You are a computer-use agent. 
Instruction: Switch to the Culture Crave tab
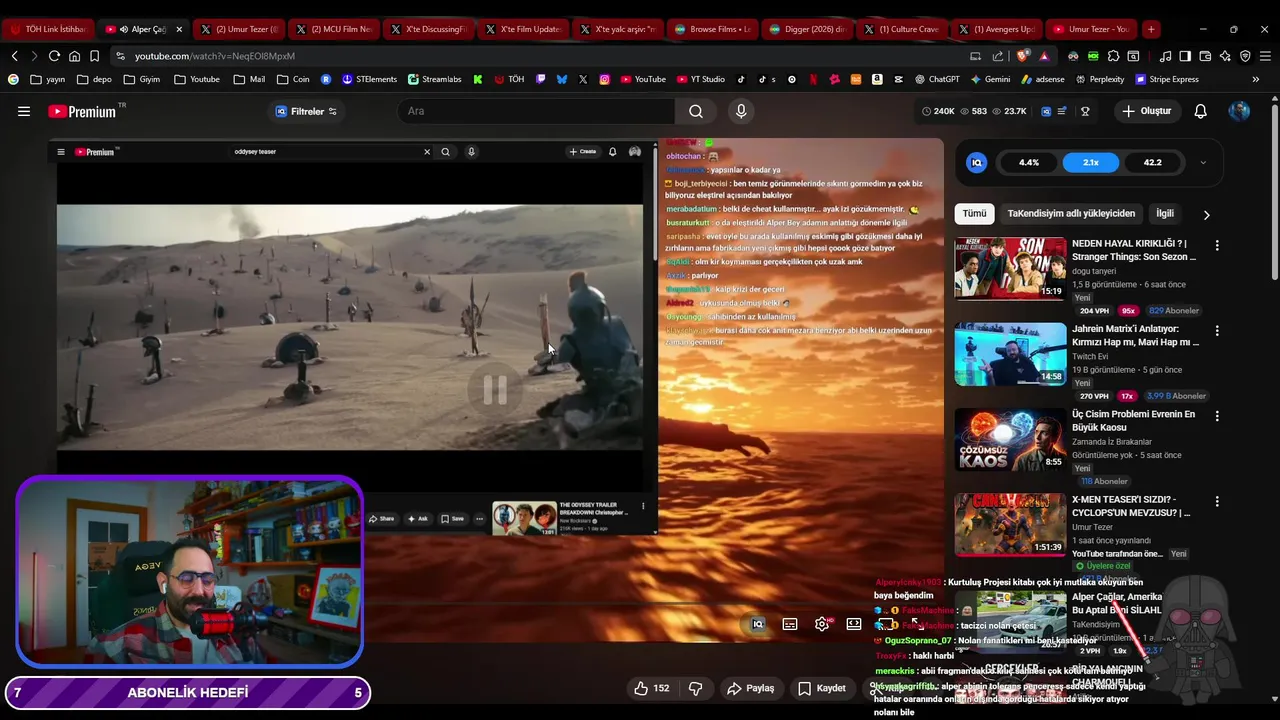pos(903,29)
